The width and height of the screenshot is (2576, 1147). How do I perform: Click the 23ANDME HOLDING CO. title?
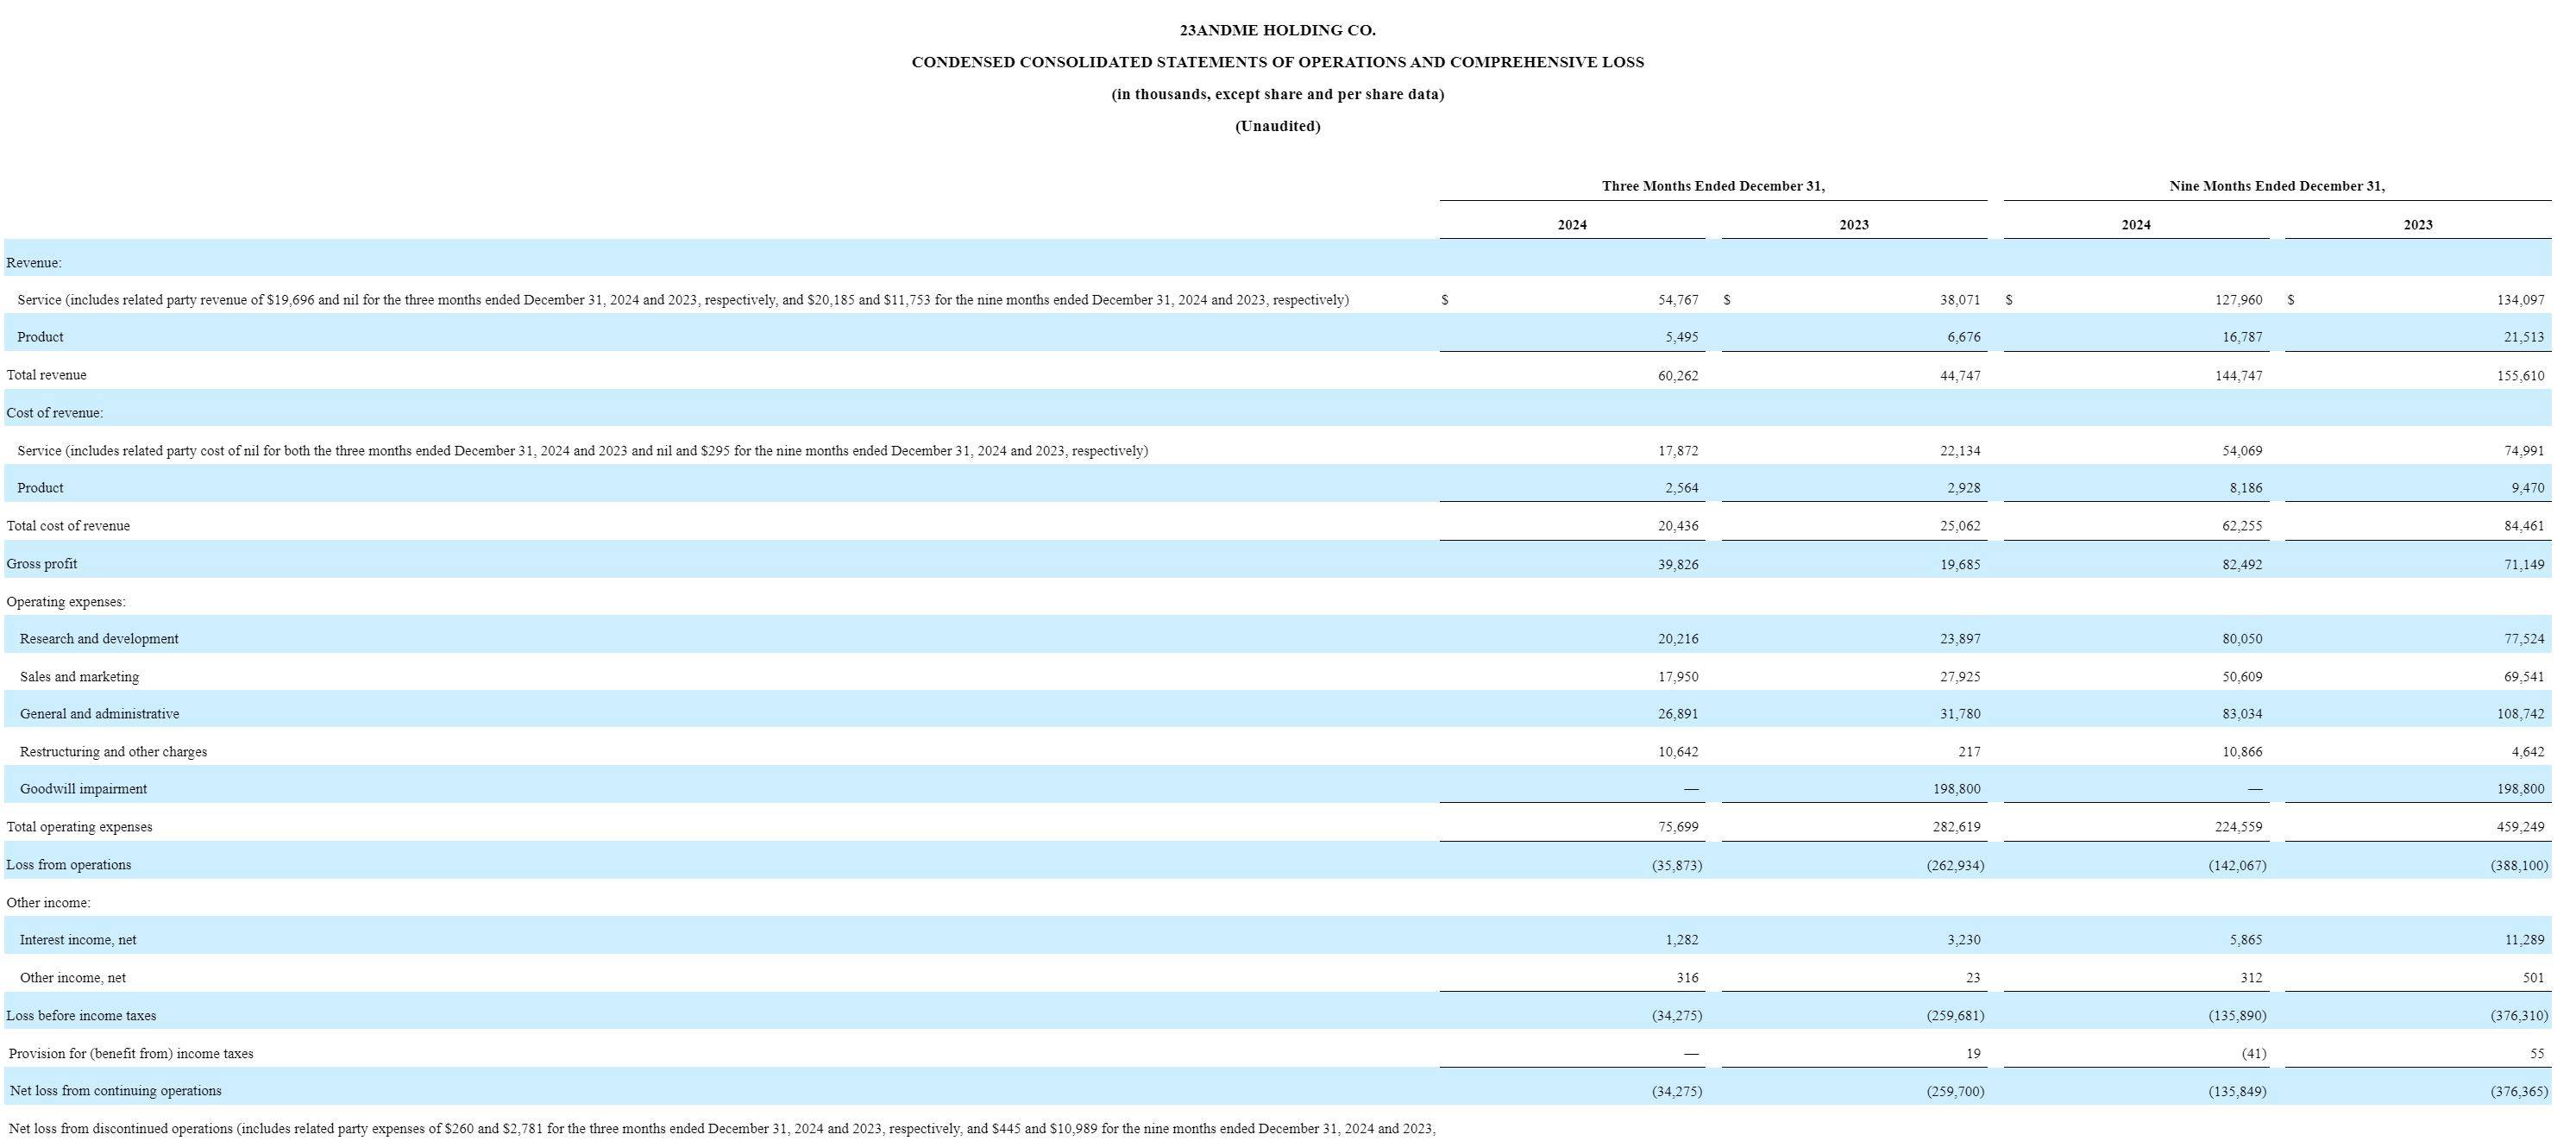[1277, 30]
